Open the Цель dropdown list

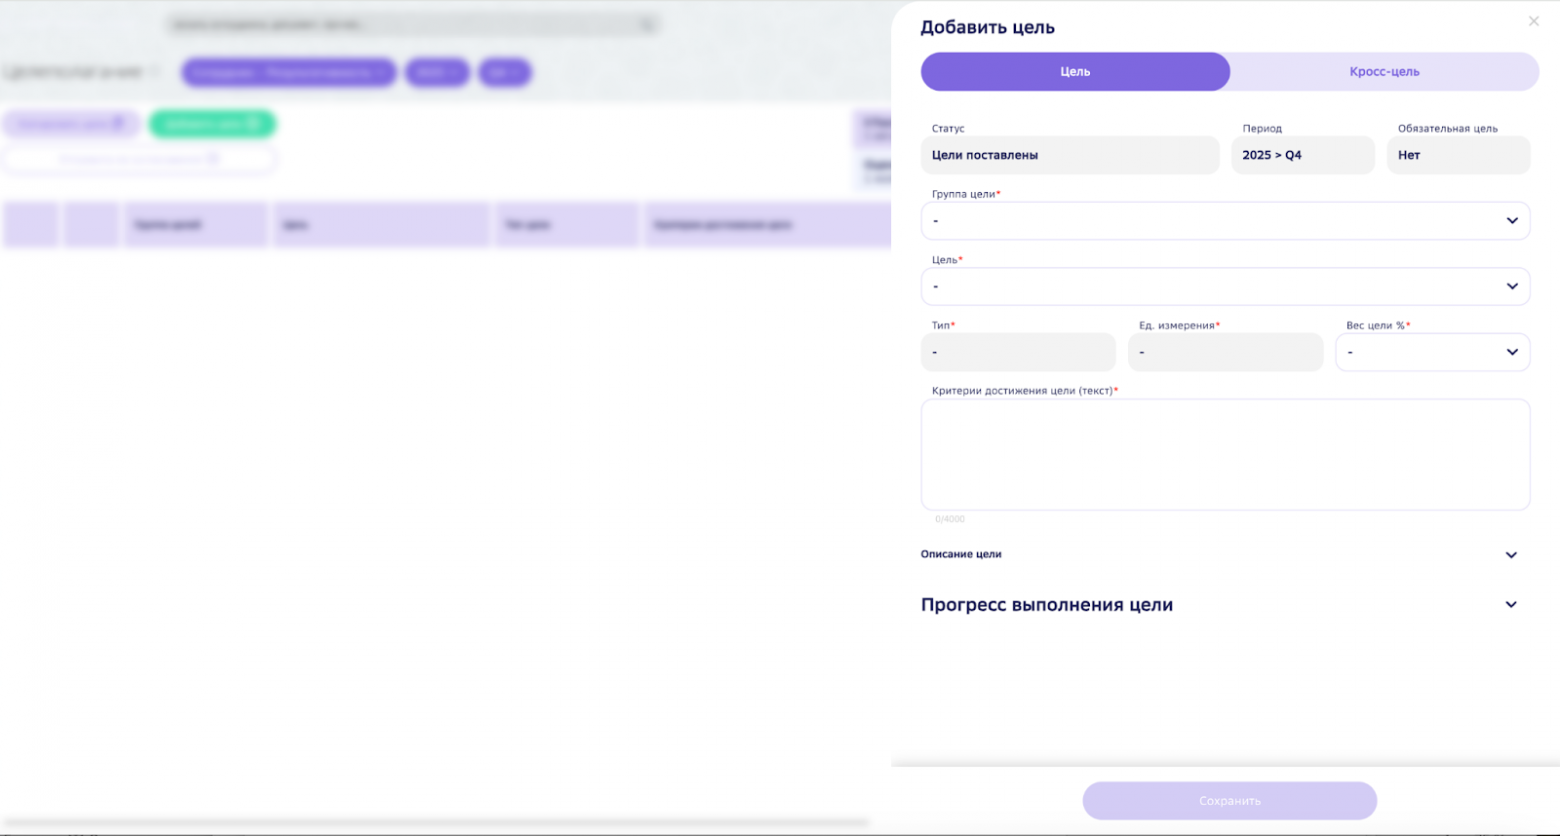1225,287
